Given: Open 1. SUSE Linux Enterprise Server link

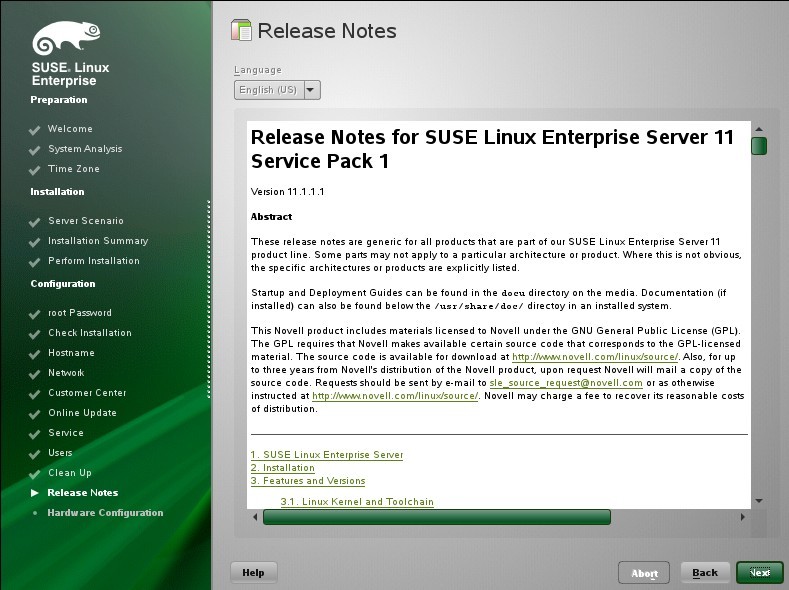Looking at the screenshot, I should click(x=327, y=455).
